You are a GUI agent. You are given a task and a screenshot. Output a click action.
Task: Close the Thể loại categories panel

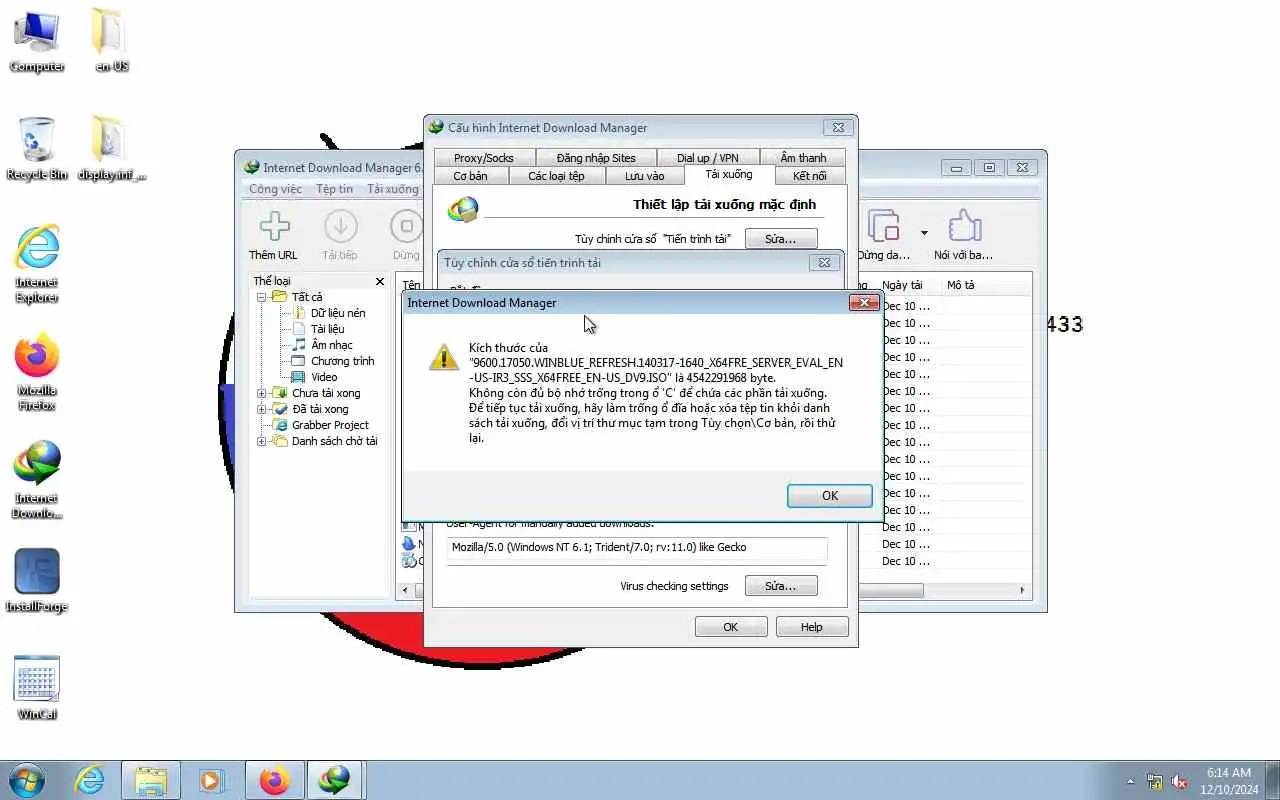click(x=380, y=282)
